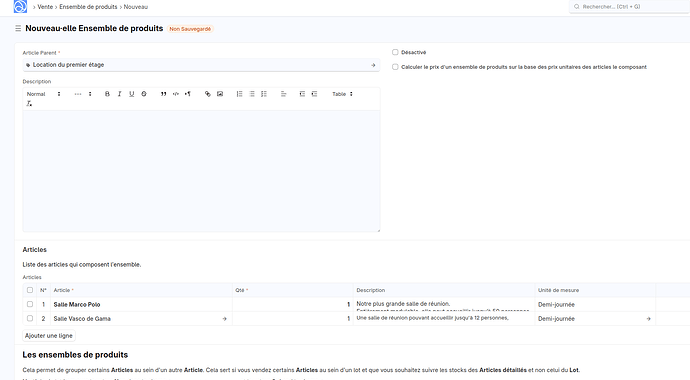
Task: Click Salle Vasco de Gama article cell
Action: point(141,318)
